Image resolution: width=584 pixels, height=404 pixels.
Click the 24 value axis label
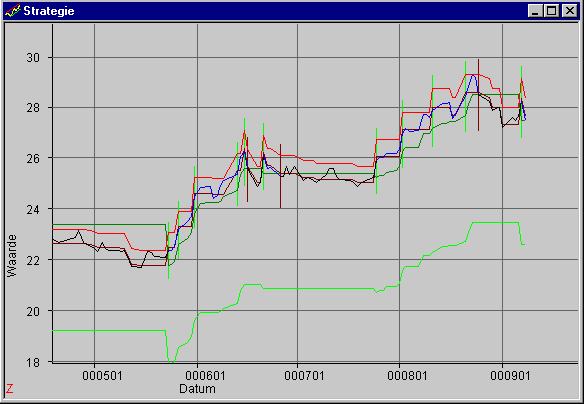tap(34, 209)
